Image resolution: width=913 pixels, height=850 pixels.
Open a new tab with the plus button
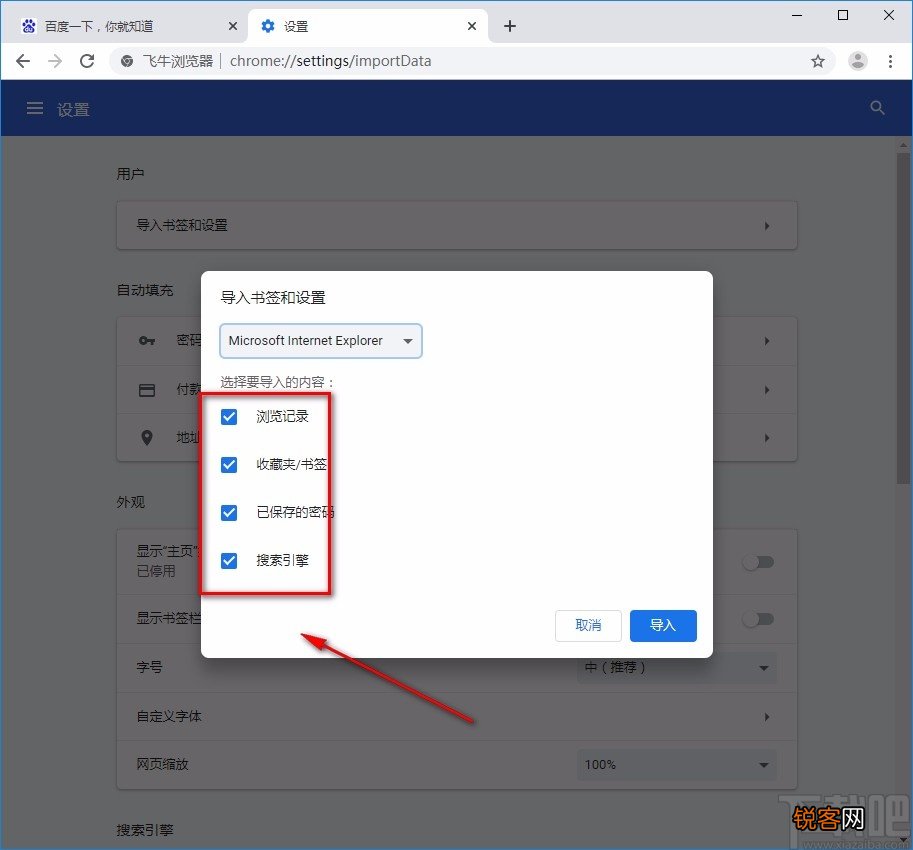pyautogui.click(x=510, y=26)
